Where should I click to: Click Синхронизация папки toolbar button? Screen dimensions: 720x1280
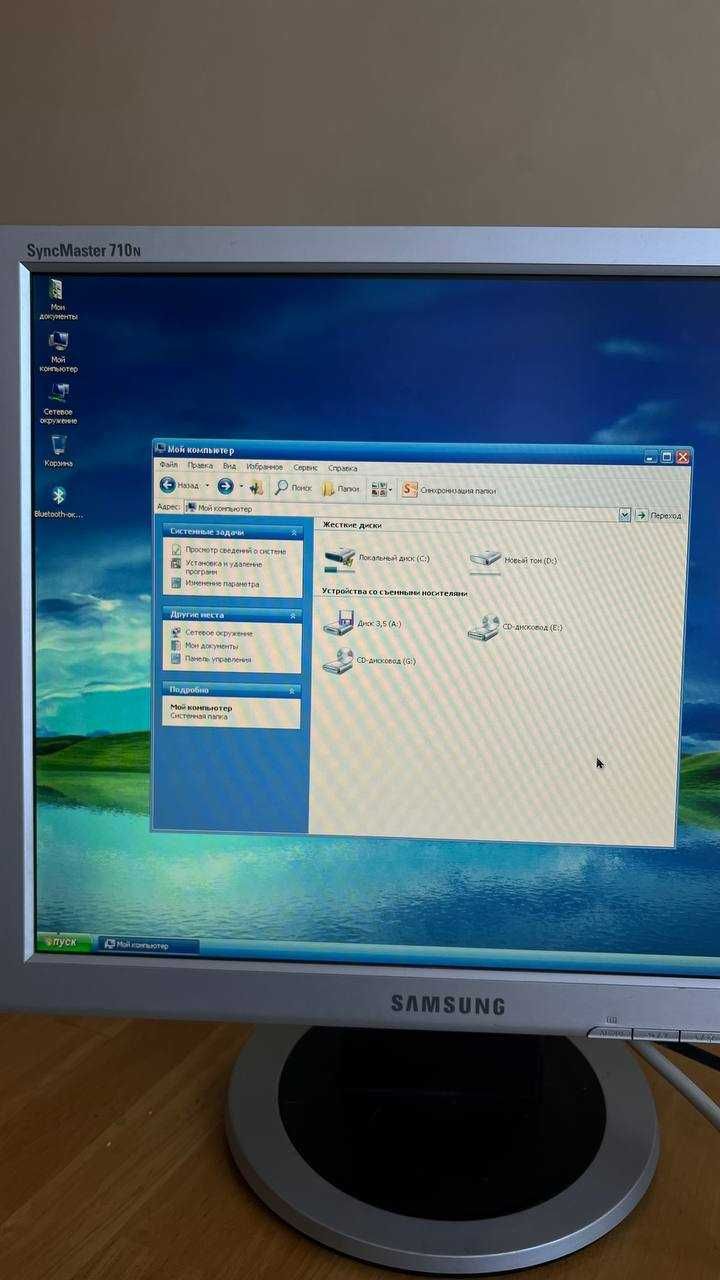pyautogui.click(x=448, y=490)
